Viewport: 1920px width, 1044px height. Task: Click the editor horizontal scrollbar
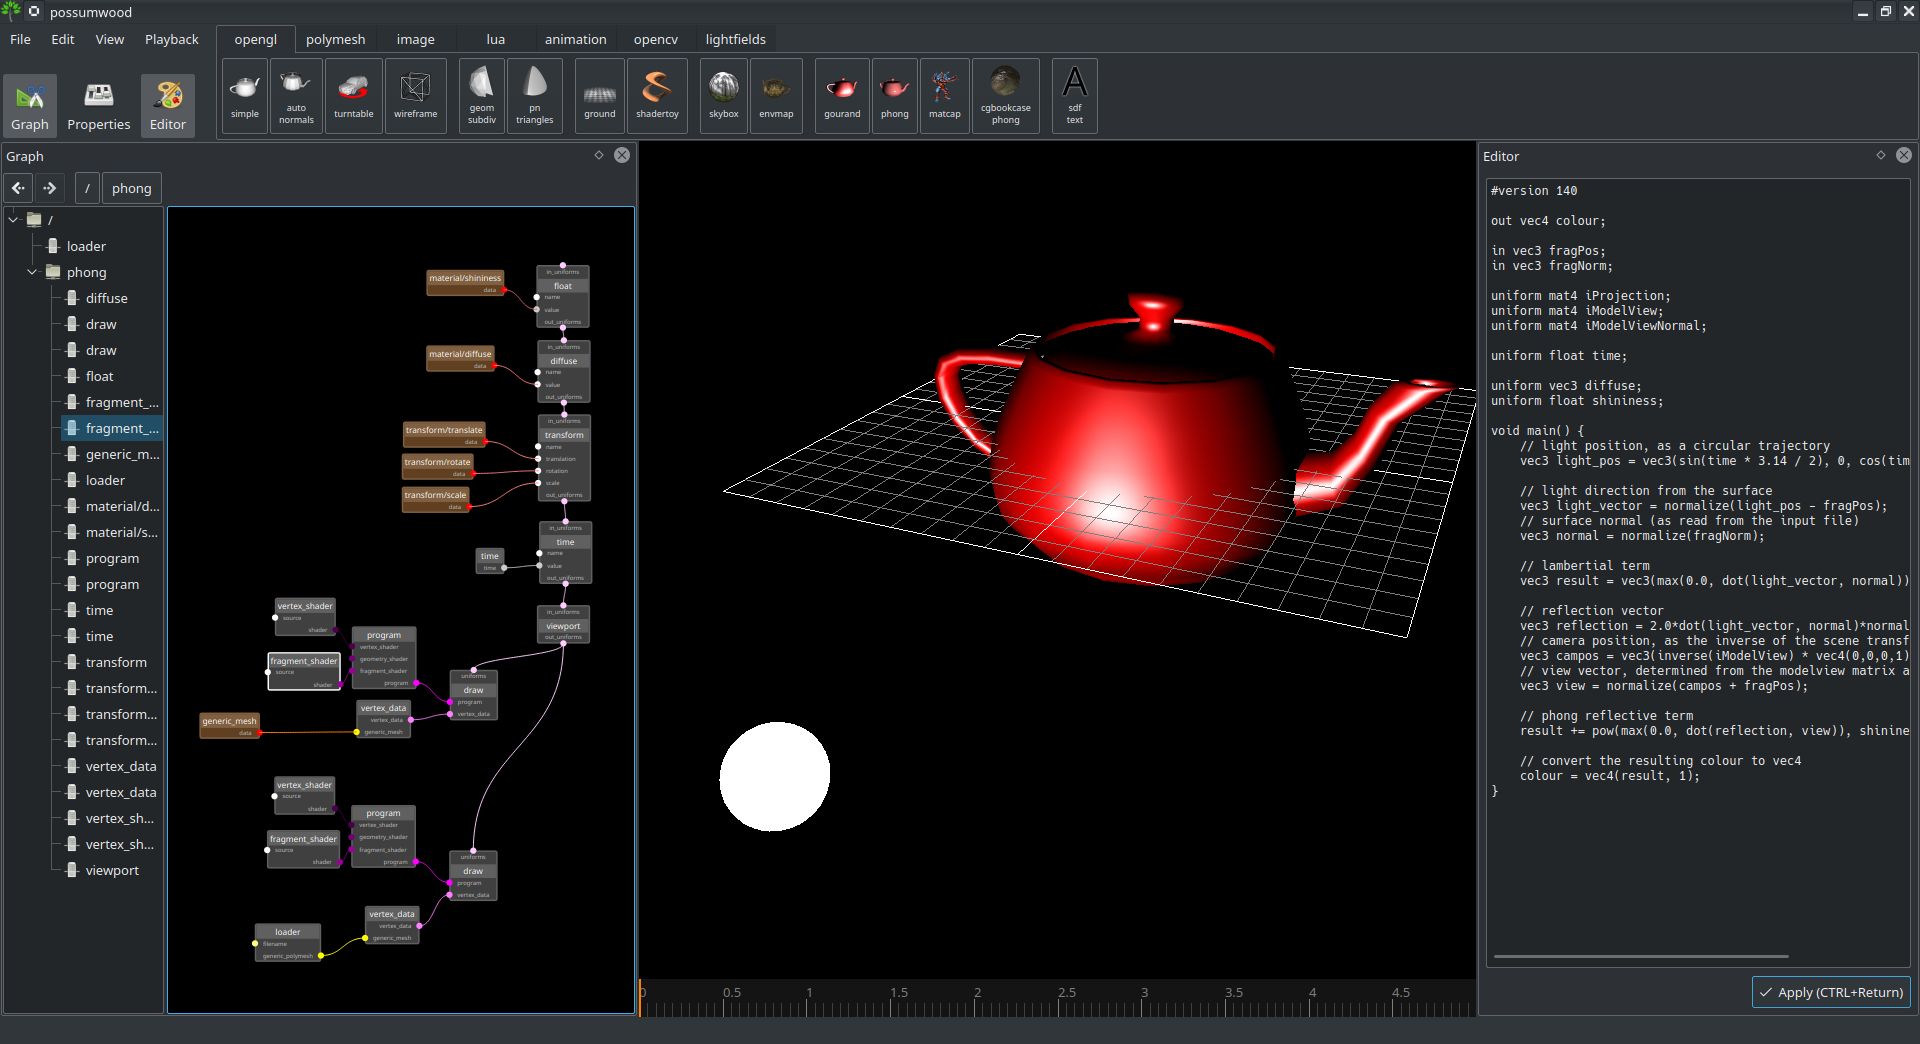coord(1640,957)
